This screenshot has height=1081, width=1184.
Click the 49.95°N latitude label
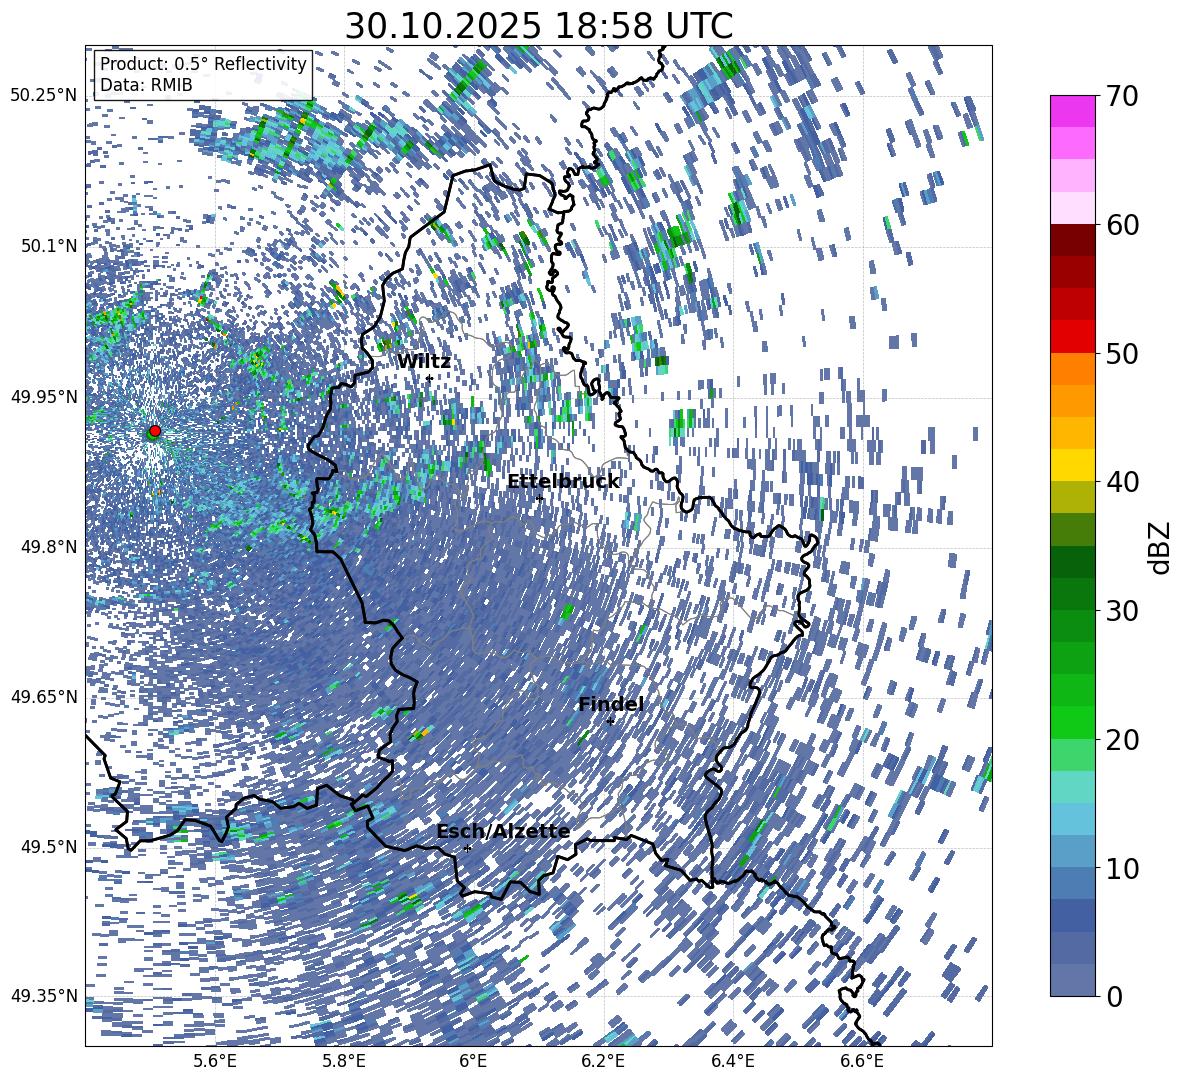44,396
